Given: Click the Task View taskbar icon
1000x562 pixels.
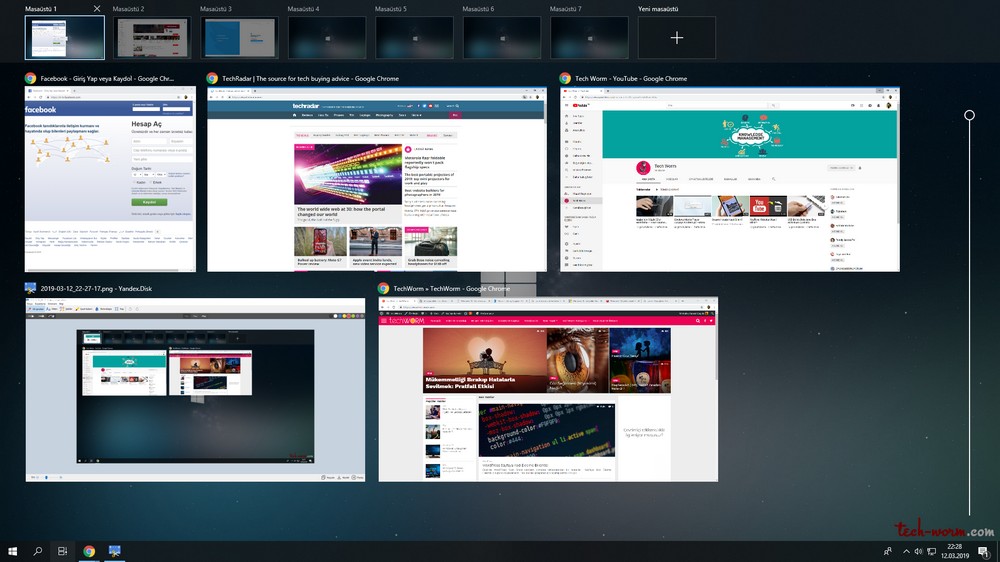Looking at the screenshot, I should [62, 551].
